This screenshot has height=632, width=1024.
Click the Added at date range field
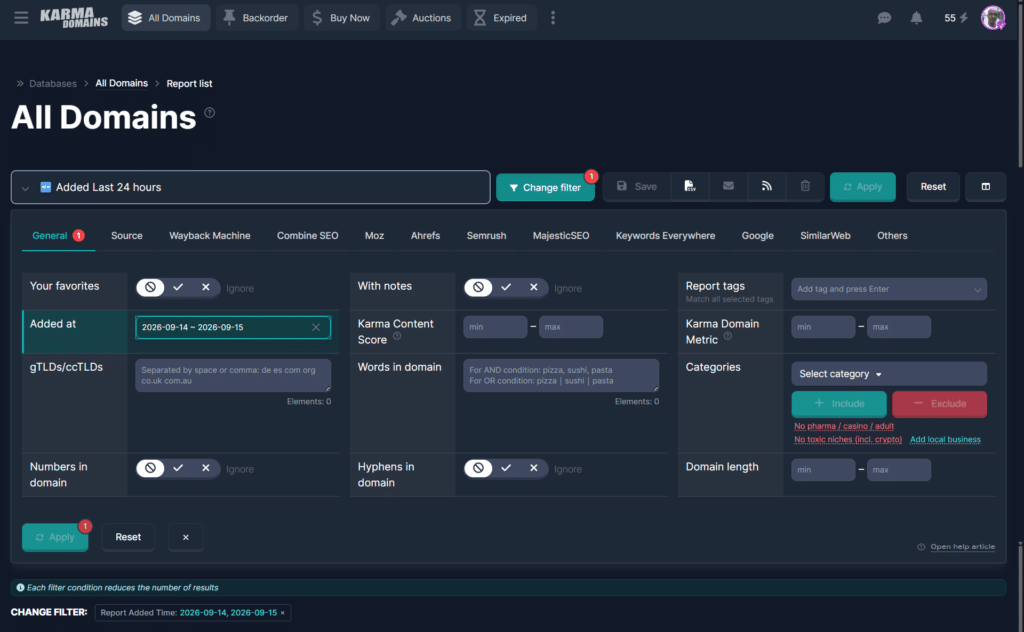233,327
